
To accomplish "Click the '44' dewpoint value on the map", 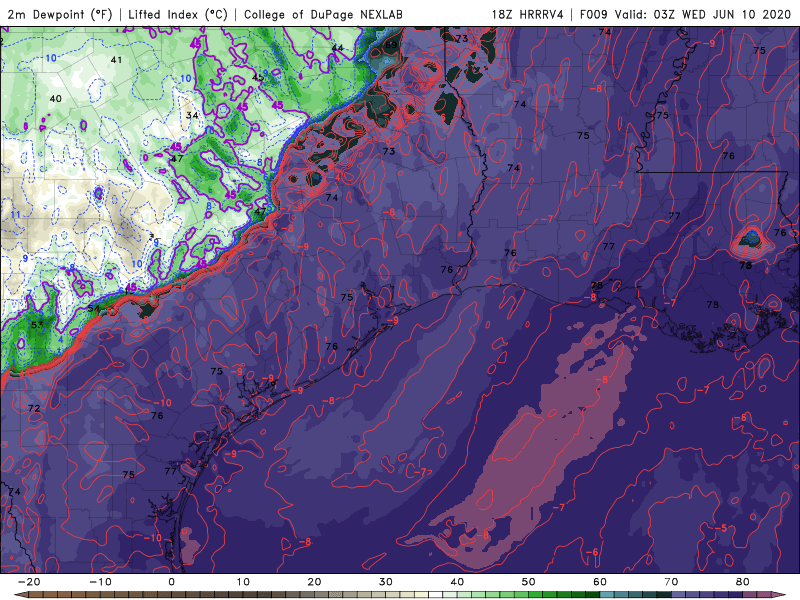I will [x=337, y=48].
